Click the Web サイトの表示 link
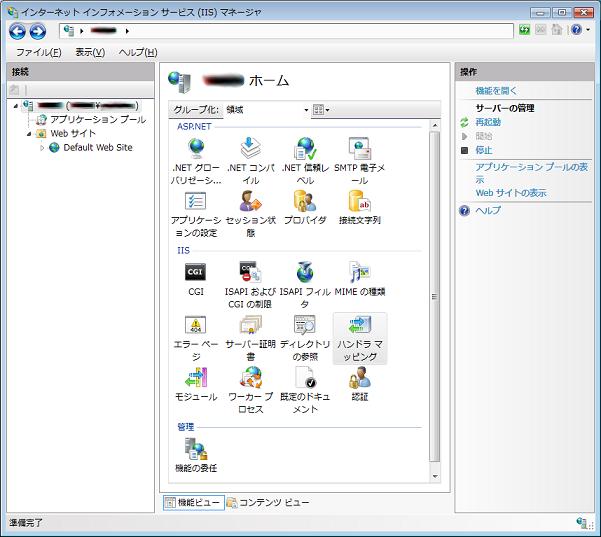The image size is (601, 537). click(x=511, y=193)
